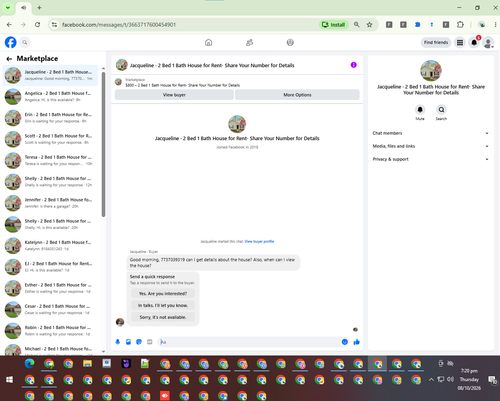This screenshot has height=401, width=500.
Task: Click the Find friends button
Action: point(436,42)
